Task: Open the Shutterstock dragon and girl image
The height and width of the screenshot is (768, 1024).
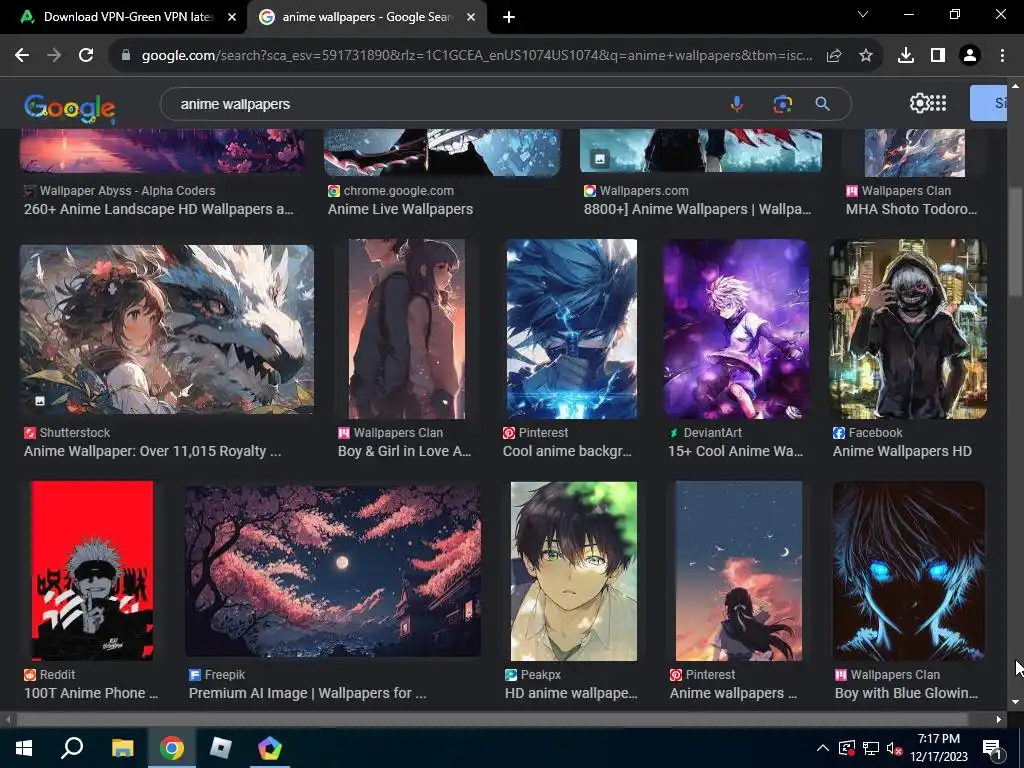Action: coord(167,329)
